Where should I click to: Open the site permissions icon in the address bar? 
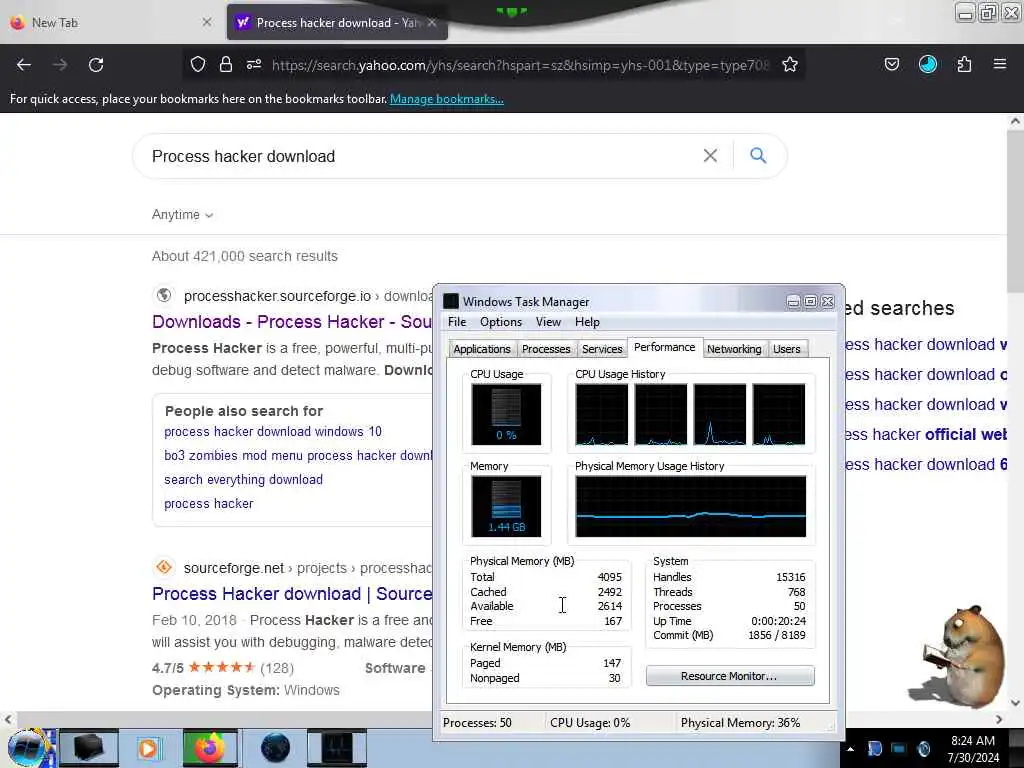point(254,64)
